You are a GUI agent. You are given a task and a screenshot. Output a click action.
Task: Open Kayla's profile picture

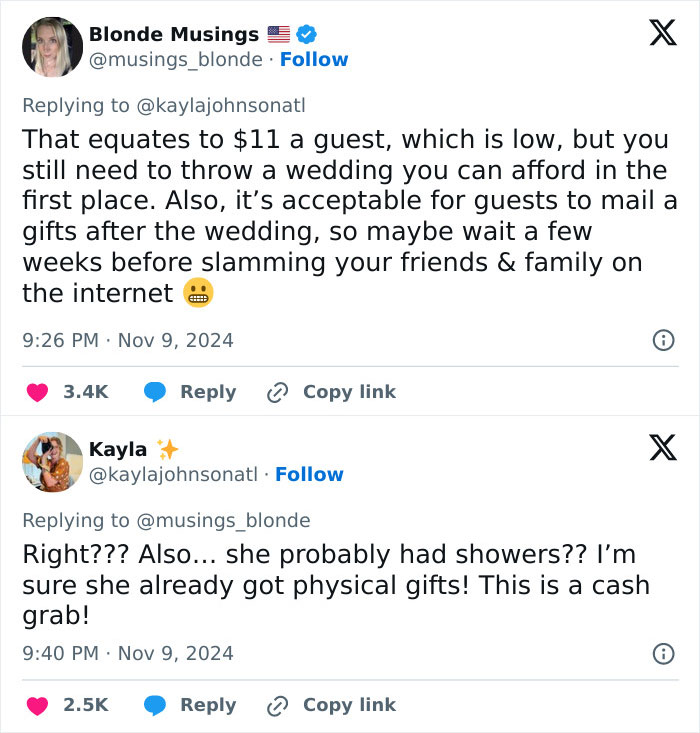click(x=52, y=461)
